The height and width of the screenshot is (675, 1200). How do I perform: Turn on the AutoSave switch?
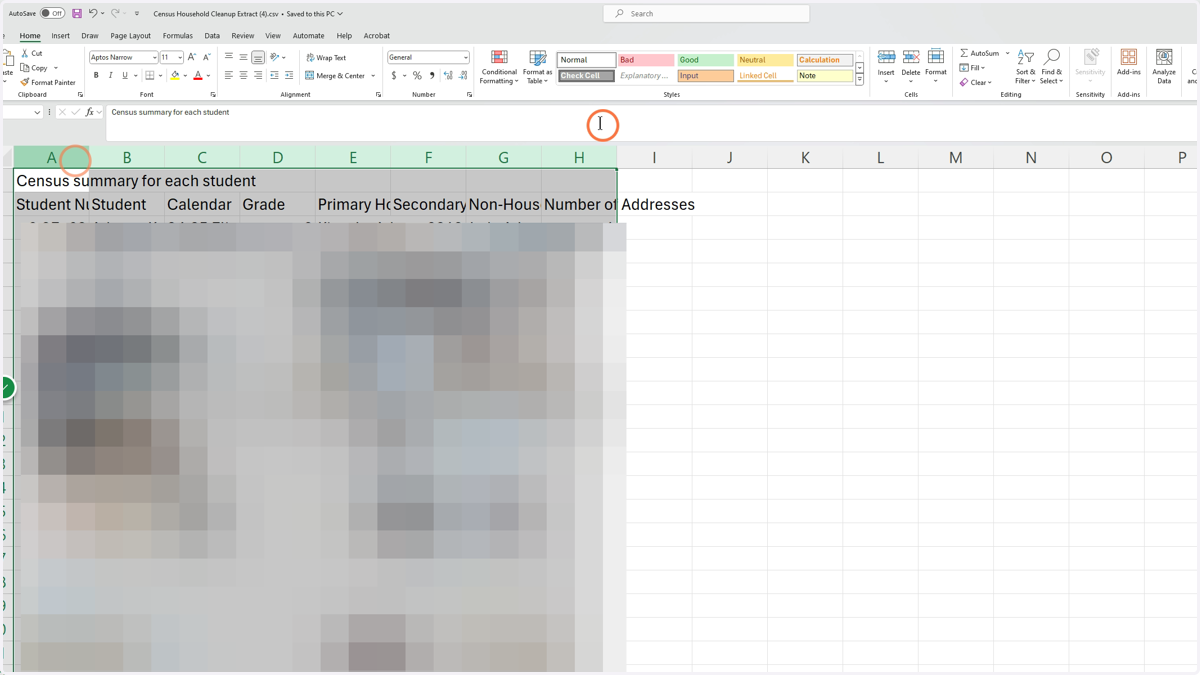point(52,14)
